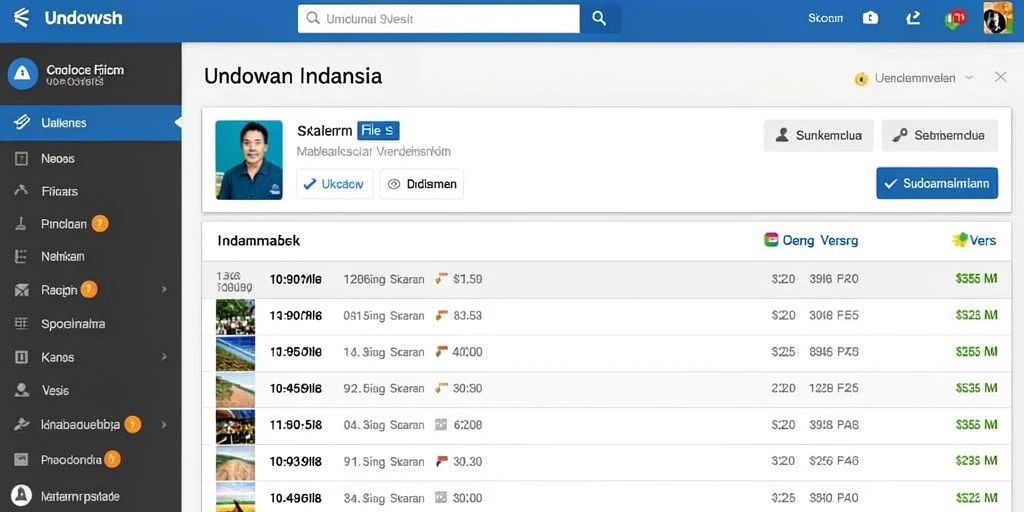Click the Sunkemclua button

tap(818, 136)
